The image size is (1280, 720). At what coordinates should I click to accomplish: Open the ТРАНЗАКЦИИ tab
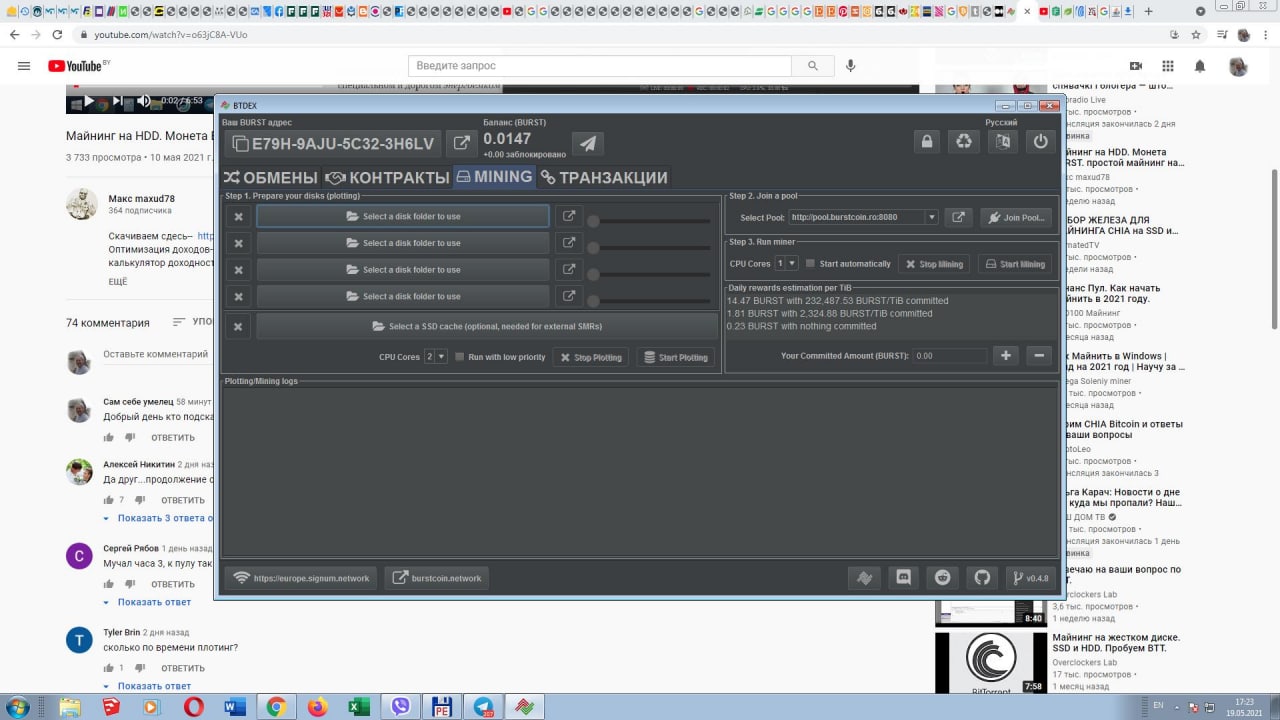tap(603, 177)
